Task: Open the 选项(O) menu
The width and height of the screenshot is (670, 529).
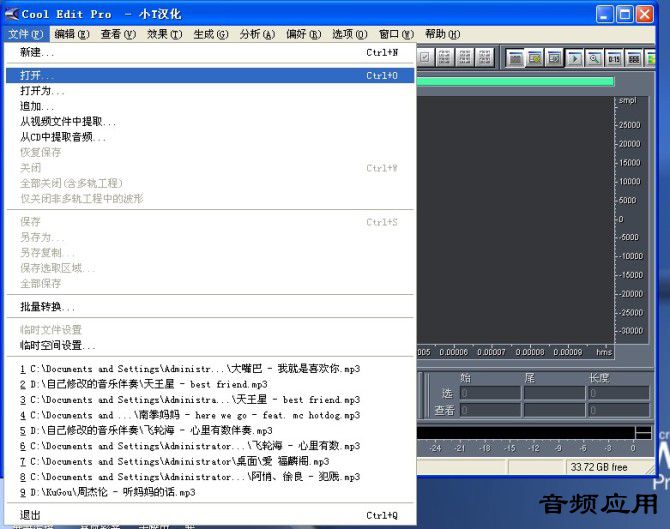Action: [x=350, y=34]
